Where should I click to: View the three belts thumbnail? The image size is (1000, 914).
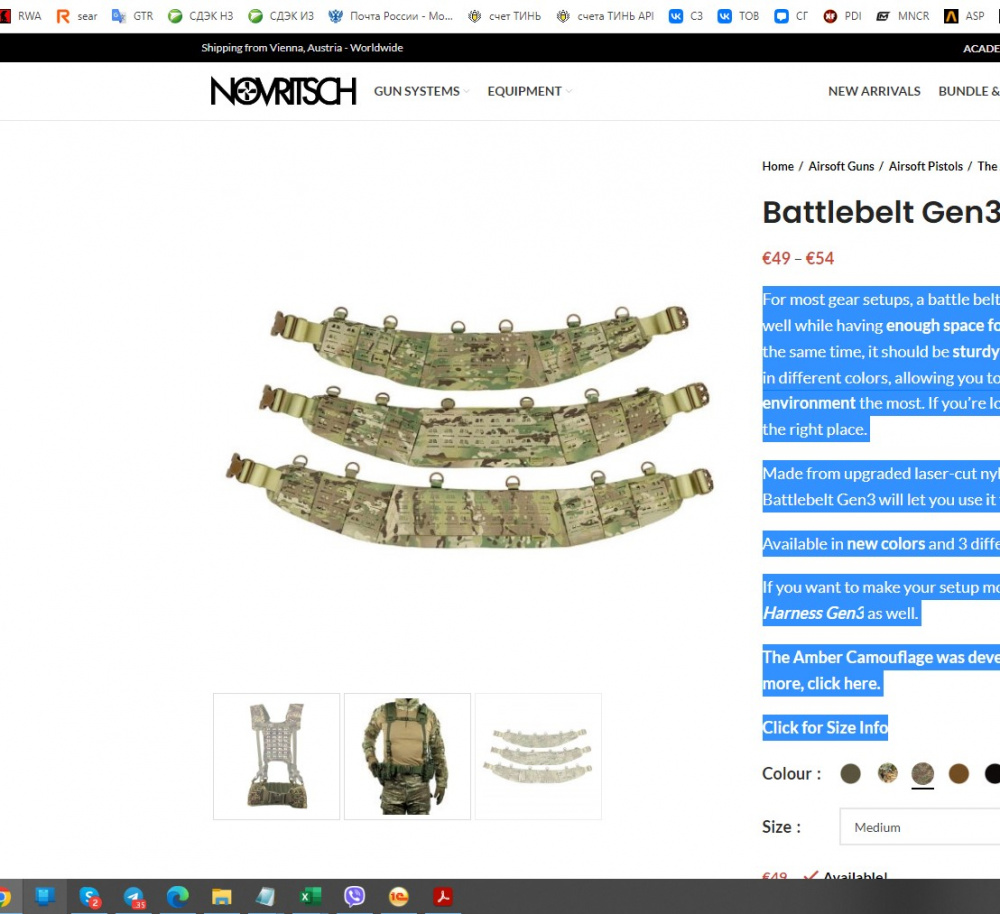pyautogui.click(x=538, y=756)
